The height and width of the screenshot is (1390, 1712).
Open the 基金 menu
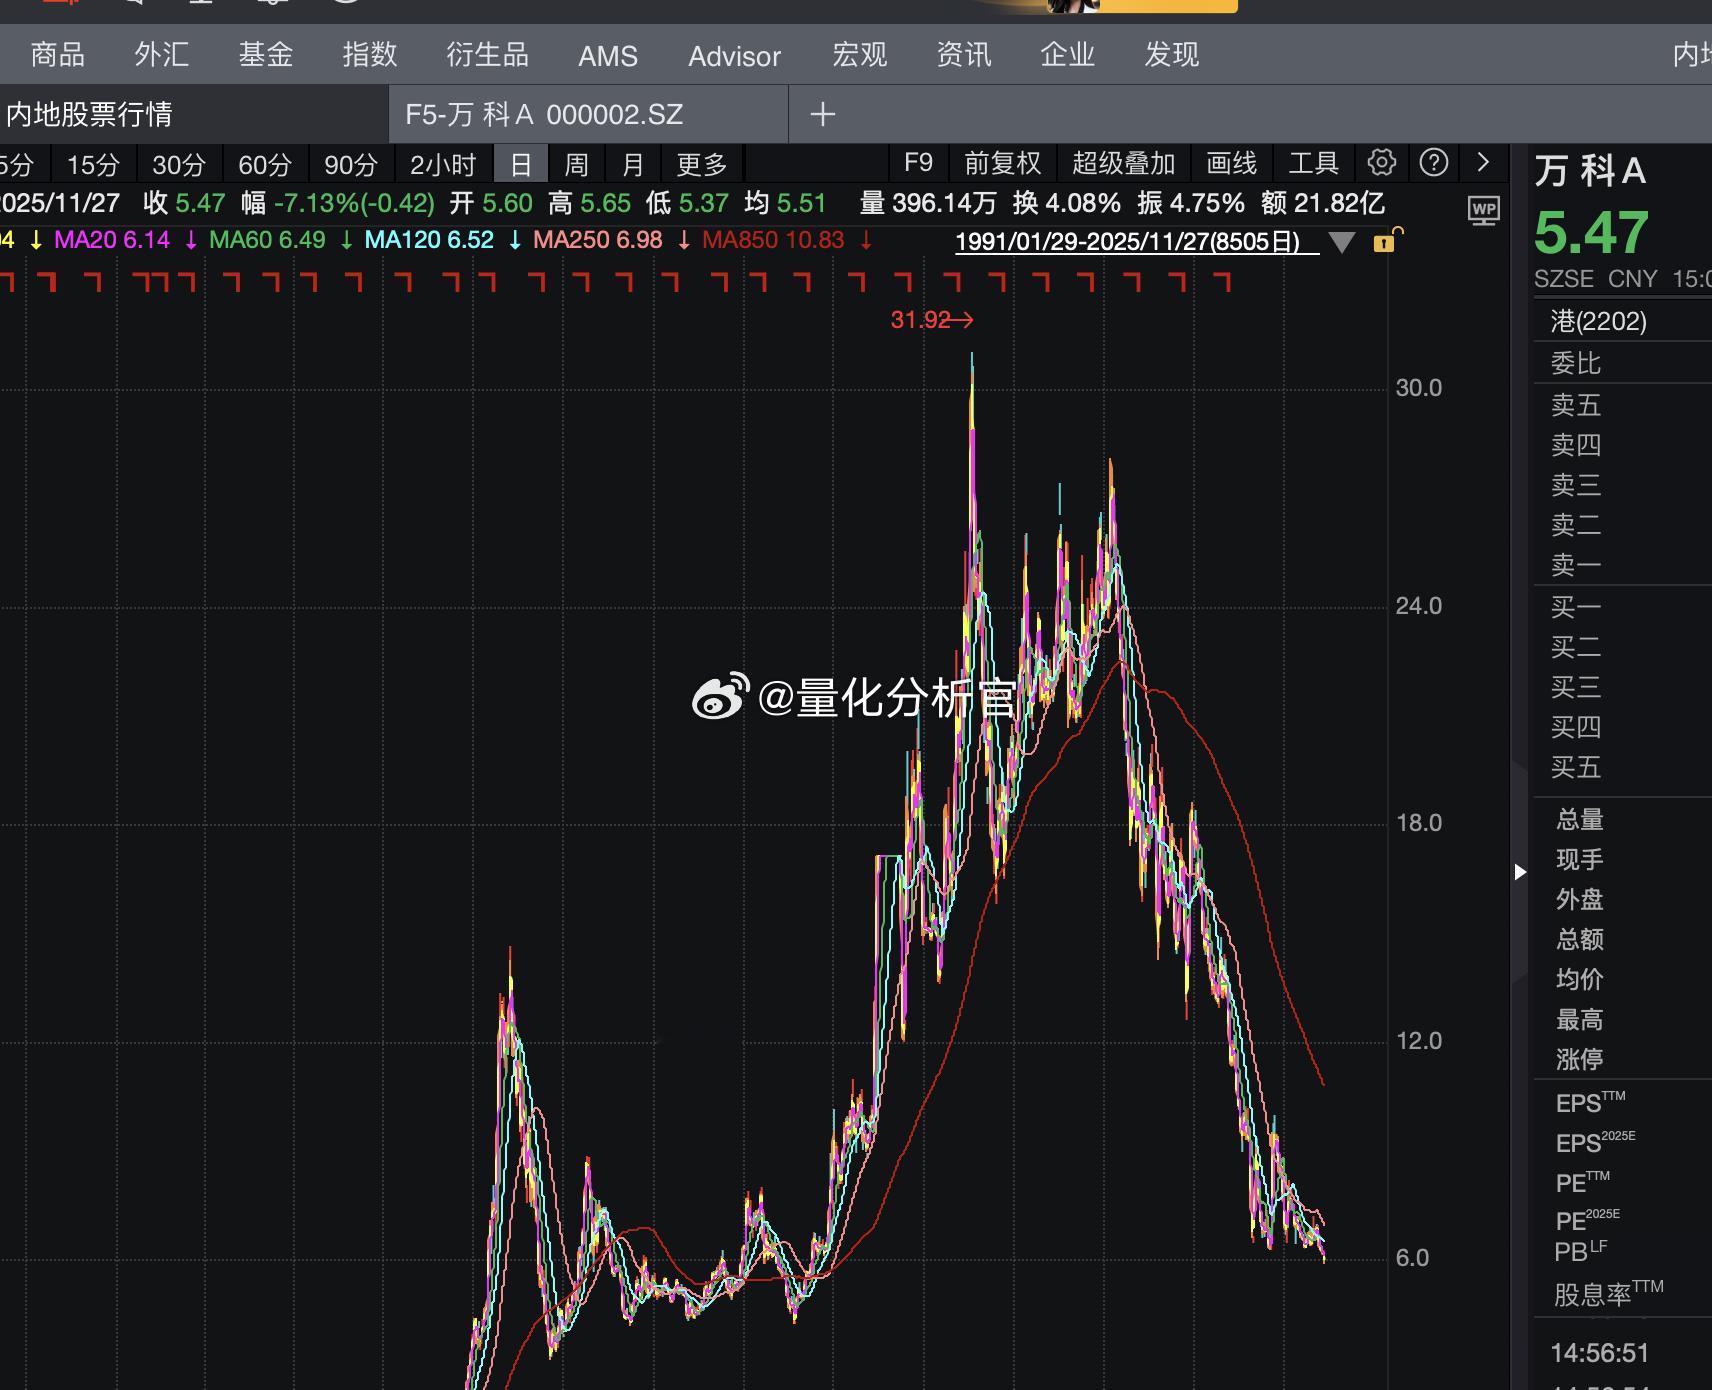pyautogui.click(x=266, y=54)
